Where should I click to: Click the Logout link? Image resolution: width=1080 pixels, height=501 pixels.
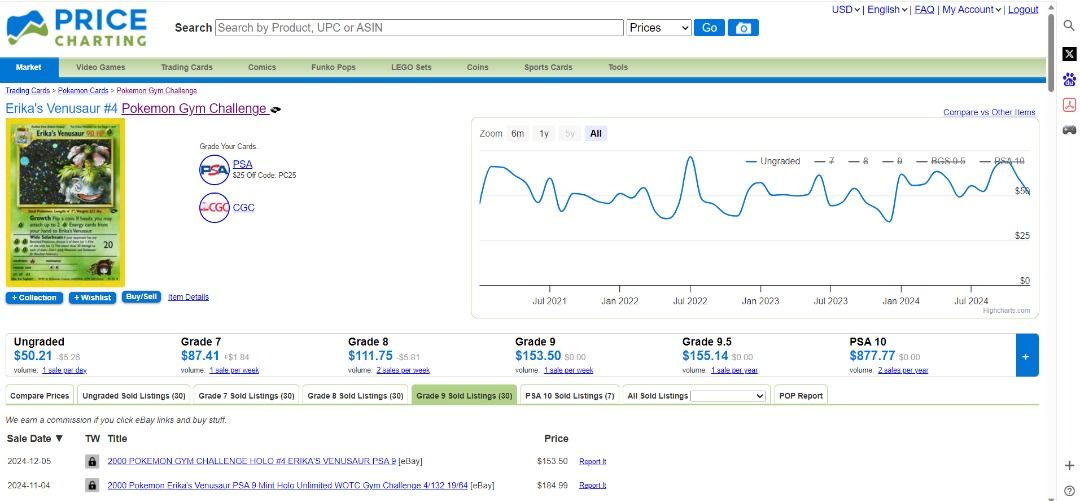1023,10
